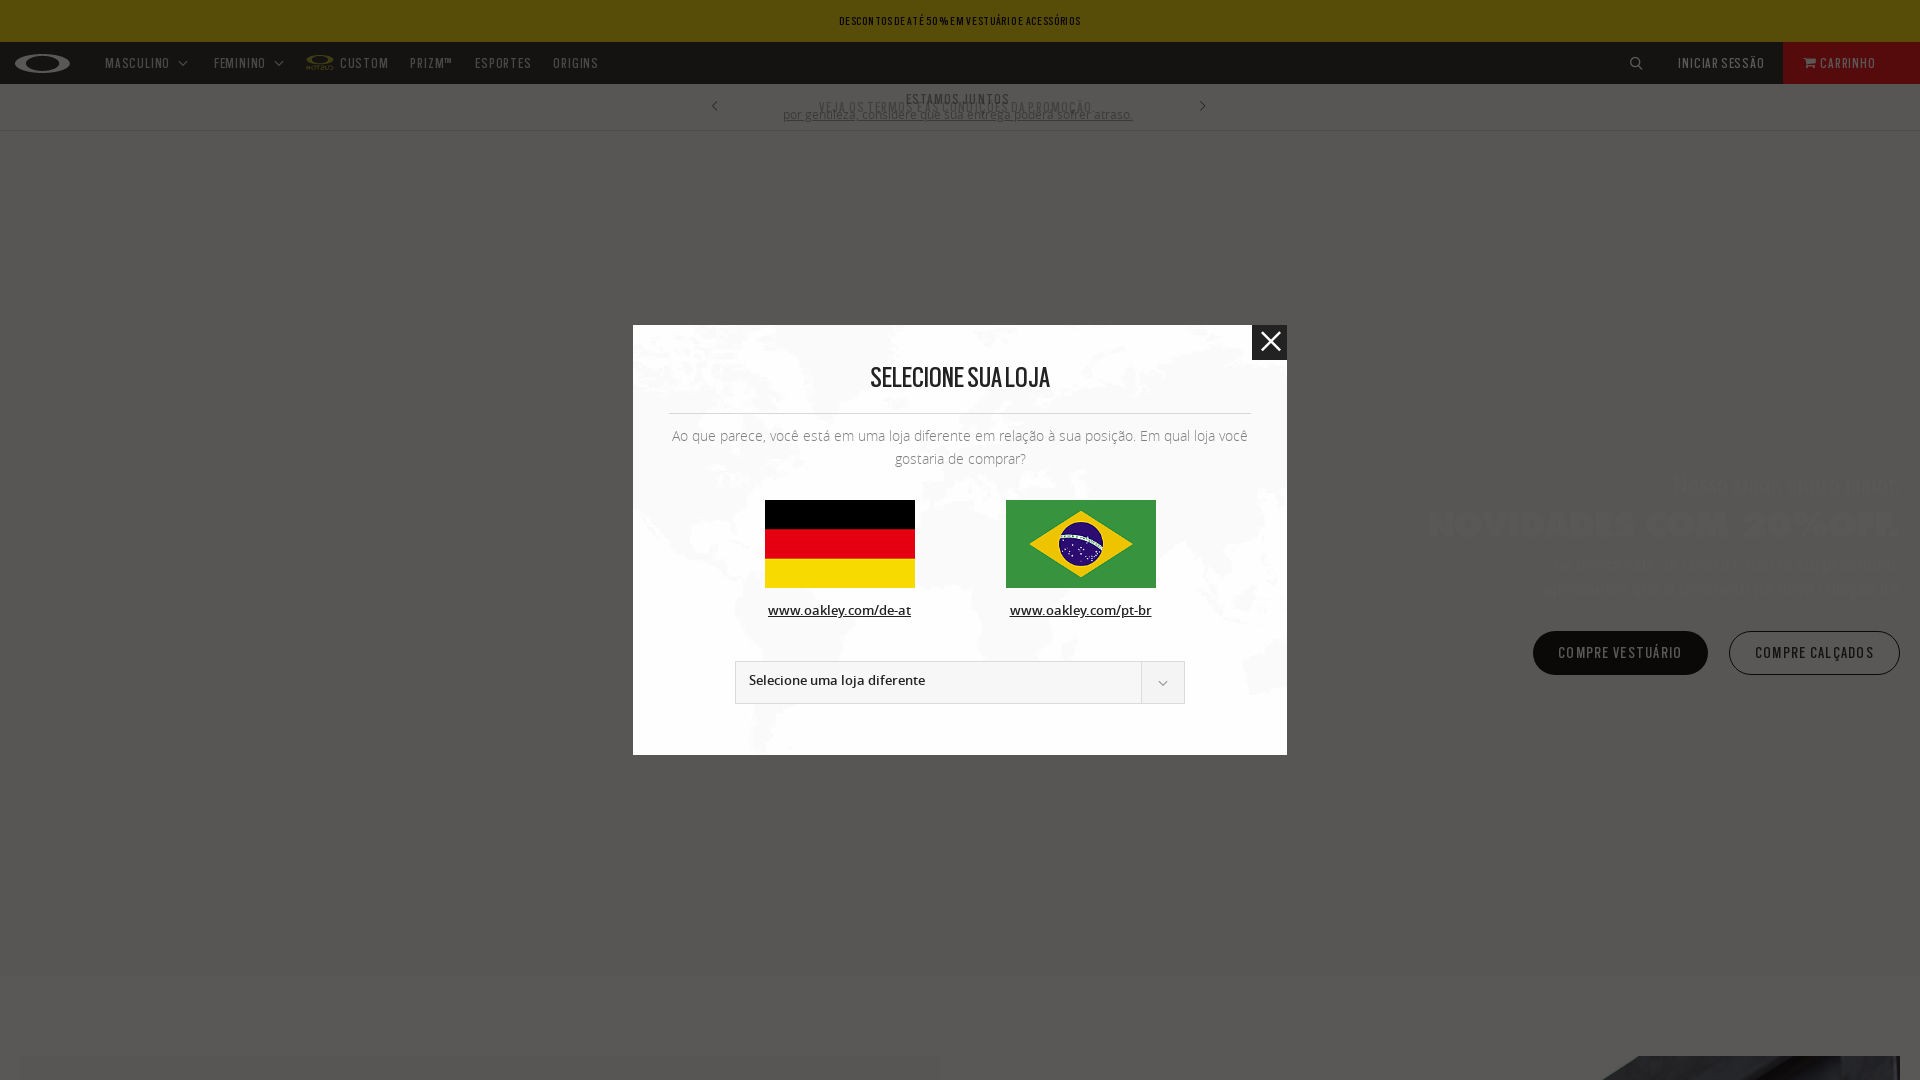Open the PRIZM menu item

click(x=431, y=63)
